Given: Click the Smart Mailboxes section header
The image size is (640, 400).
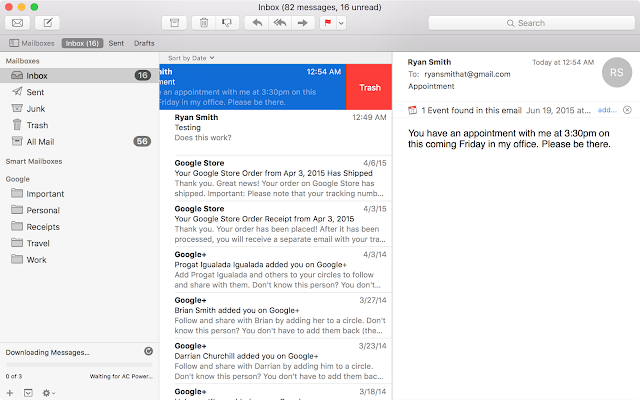Looking at the screenshot, I should (34, 161).
